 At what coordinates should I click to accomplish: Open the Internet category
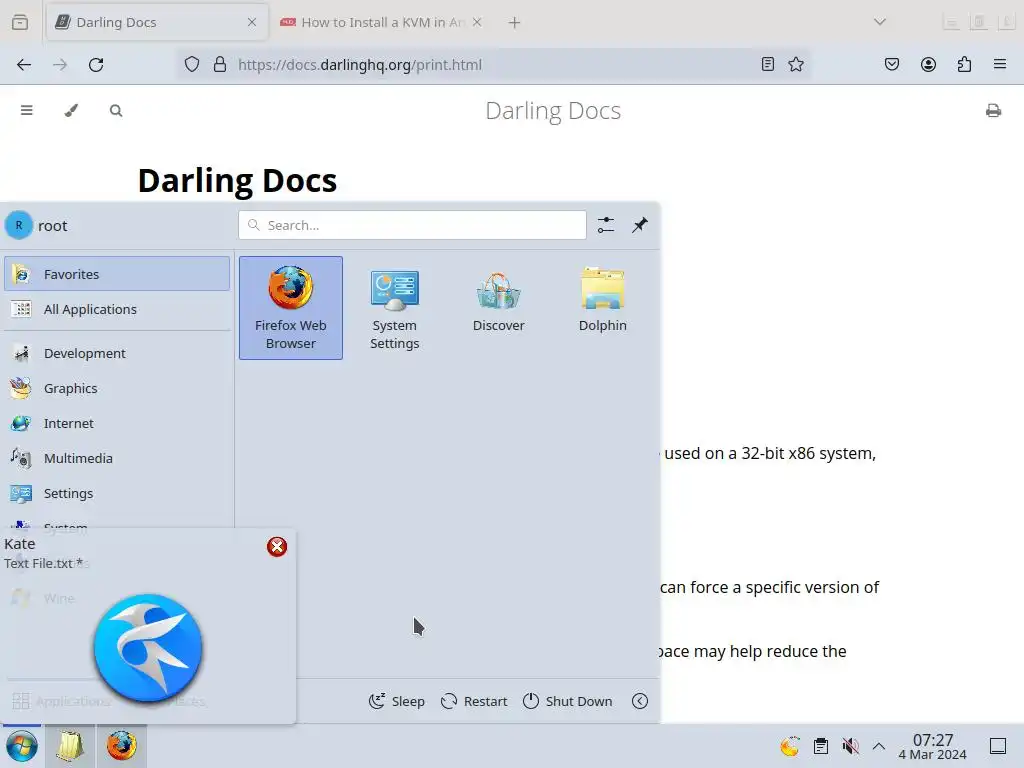117,423
